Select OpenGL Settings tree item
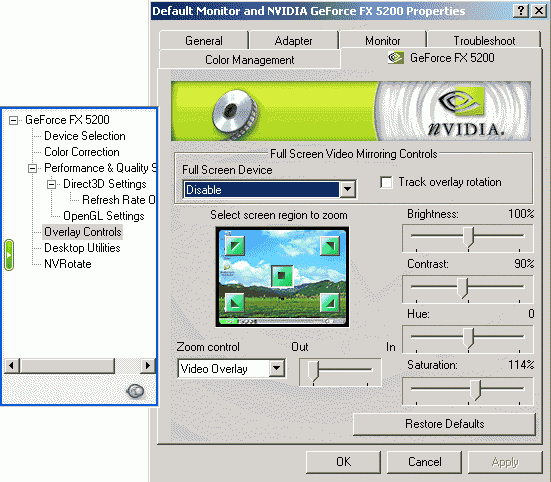This screenshot has height=482, width=551. (104, 216)
